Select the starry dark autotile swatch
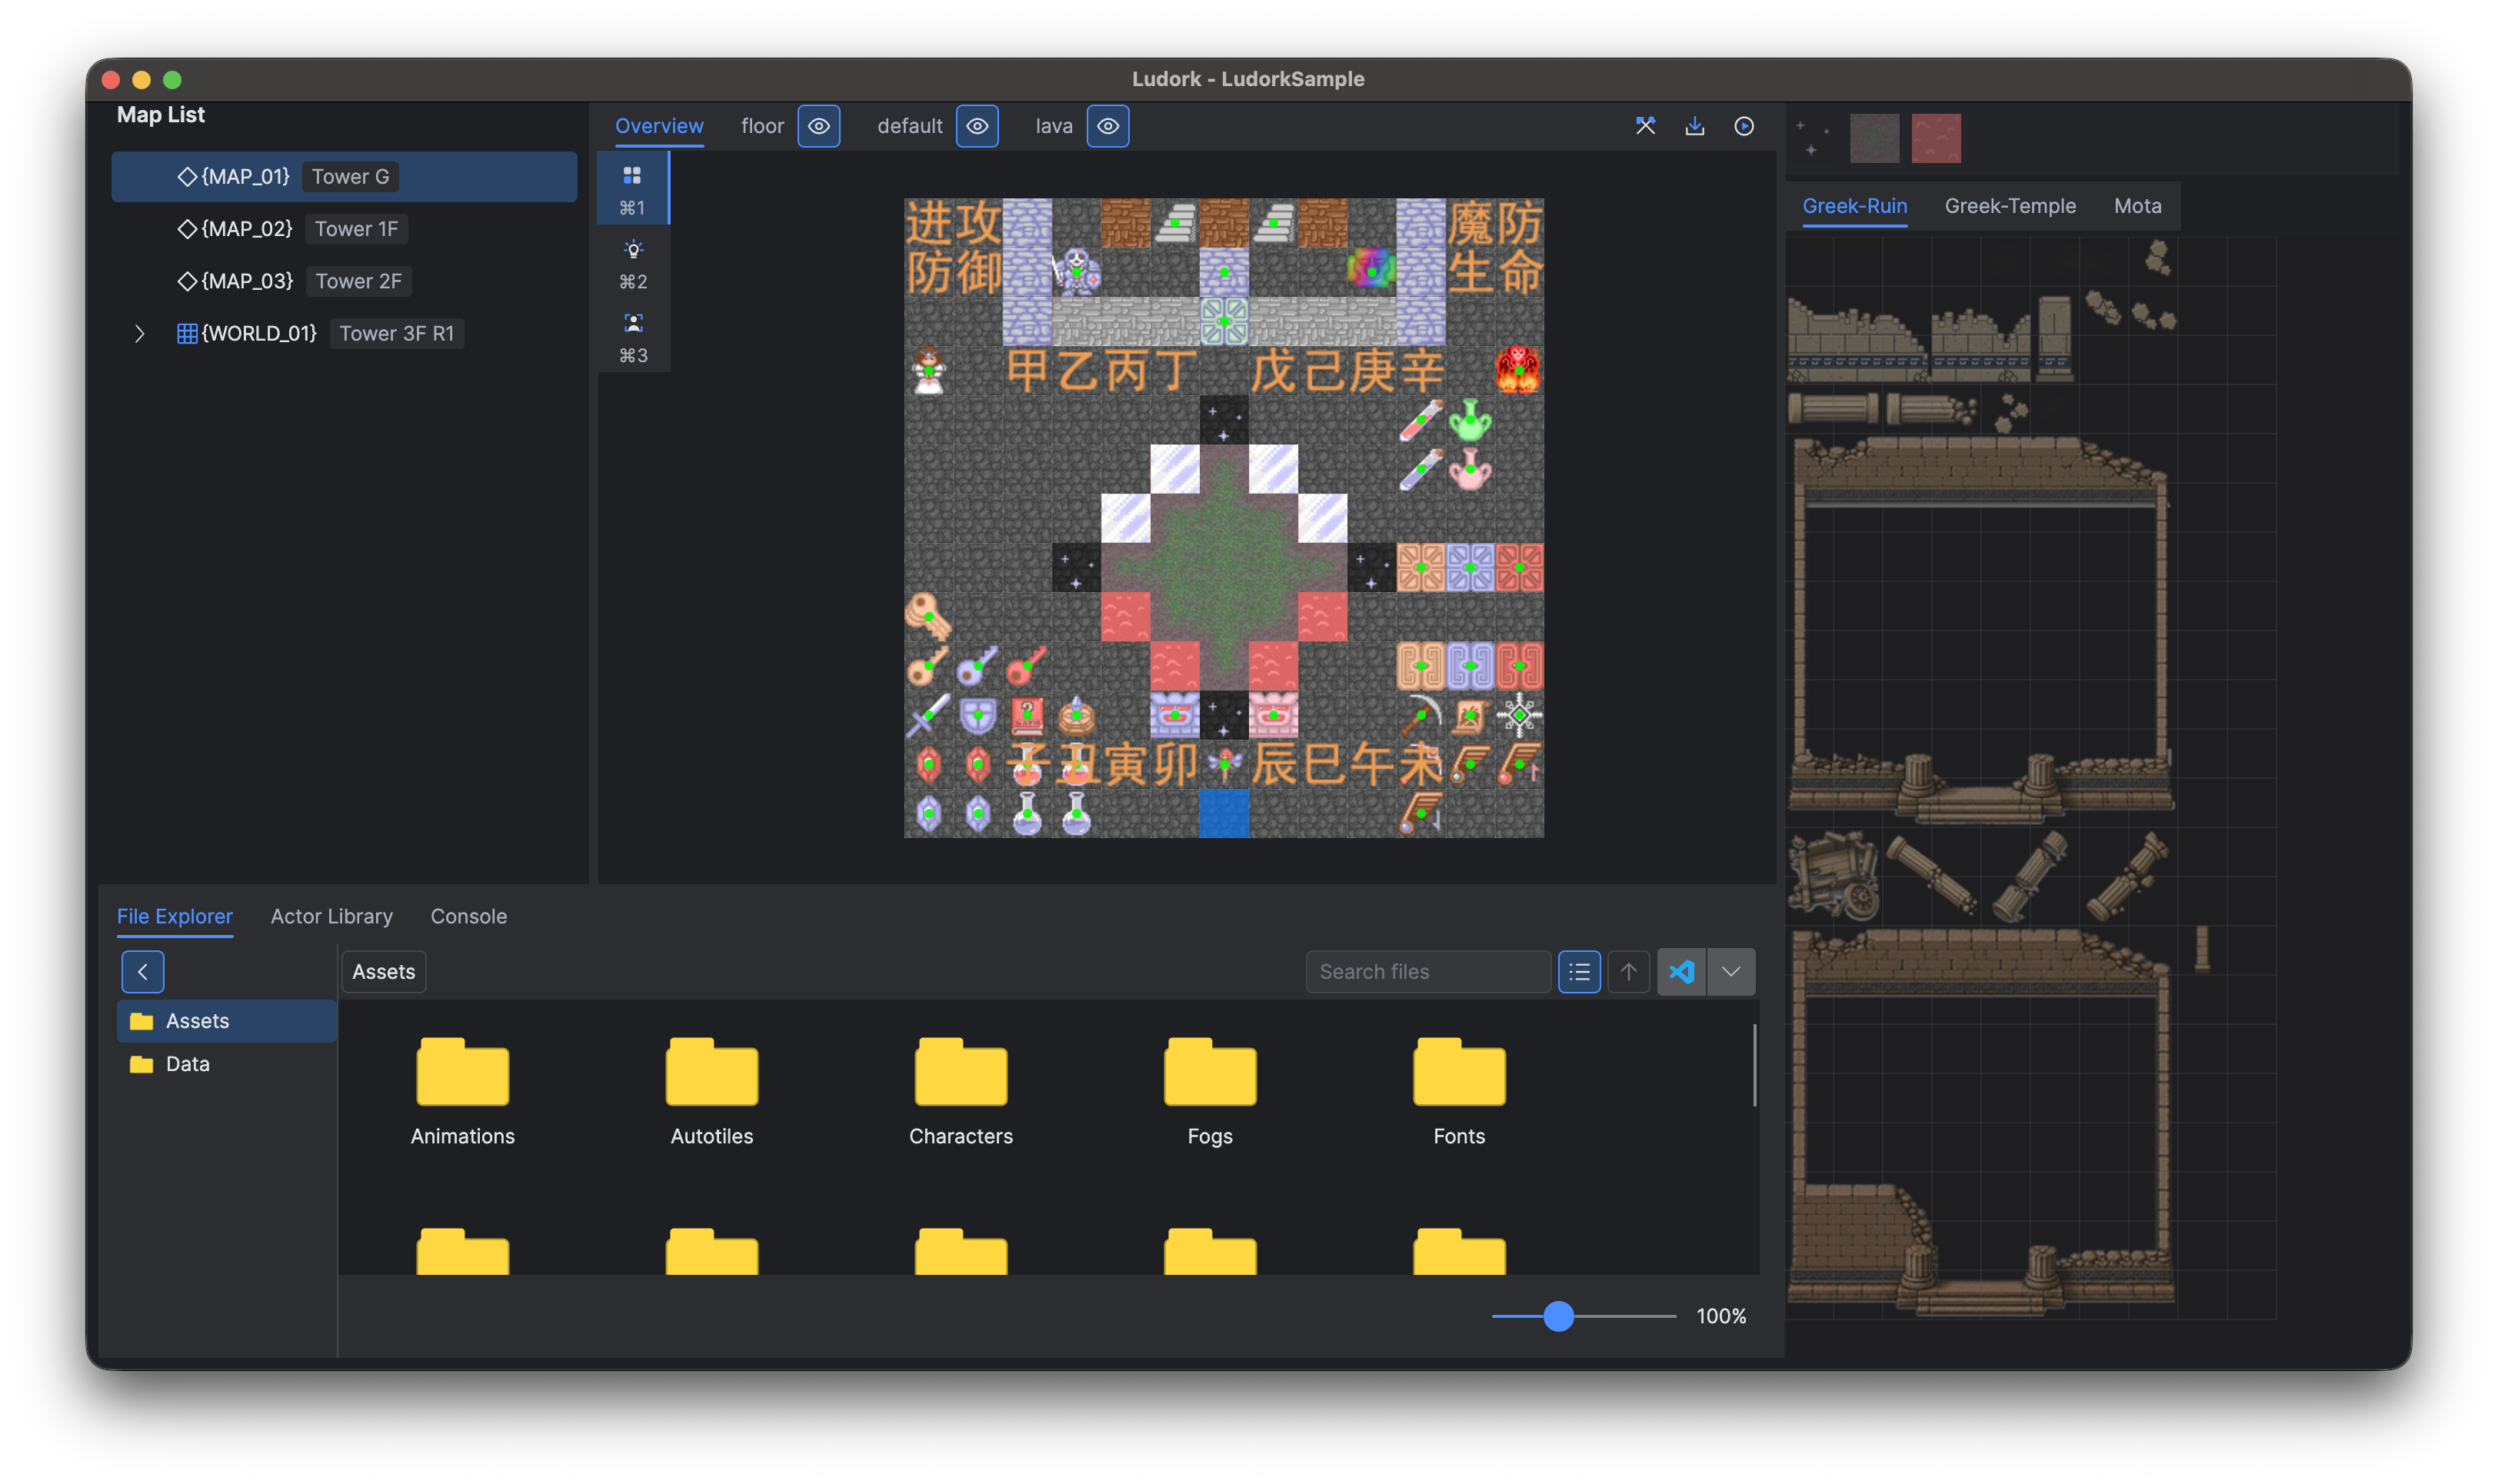This screenshot has width=2498, height=1484. (1813, 138)
